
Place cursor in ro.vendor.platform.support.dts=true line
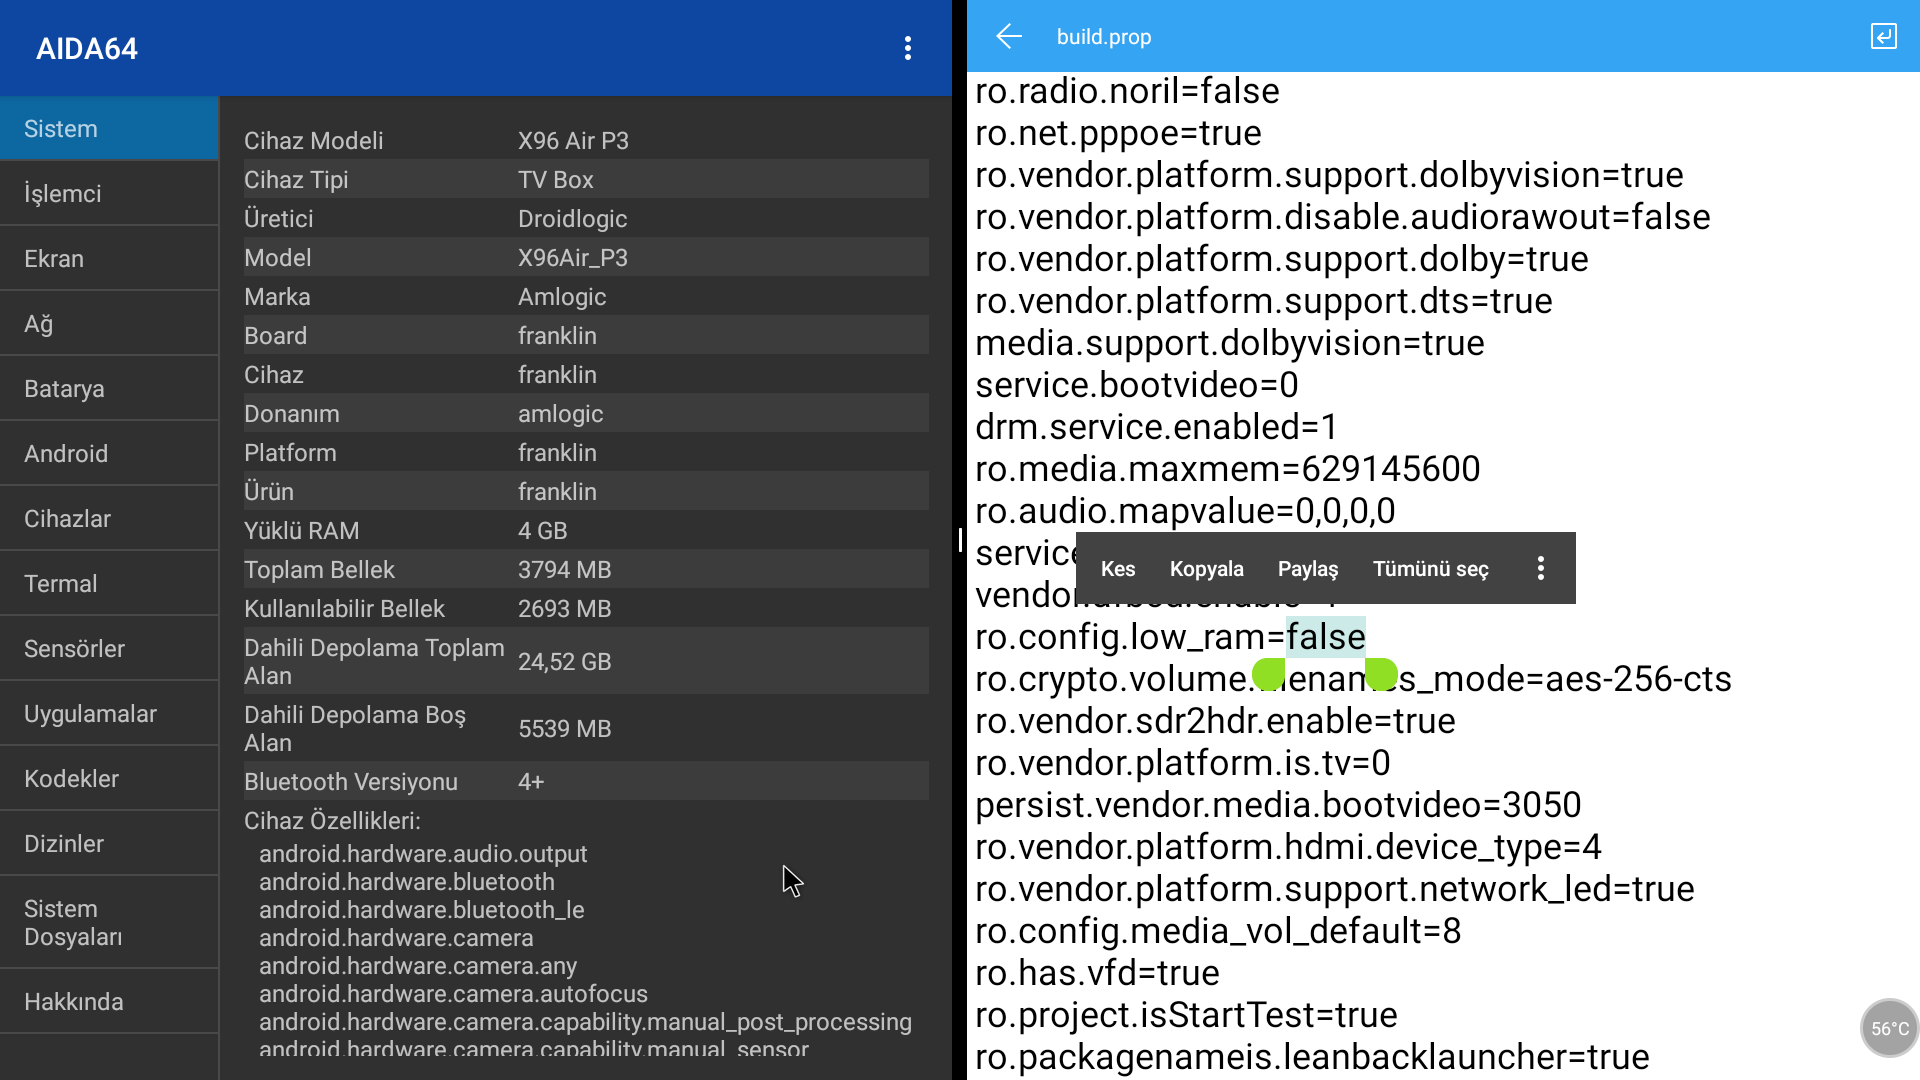1264,301
